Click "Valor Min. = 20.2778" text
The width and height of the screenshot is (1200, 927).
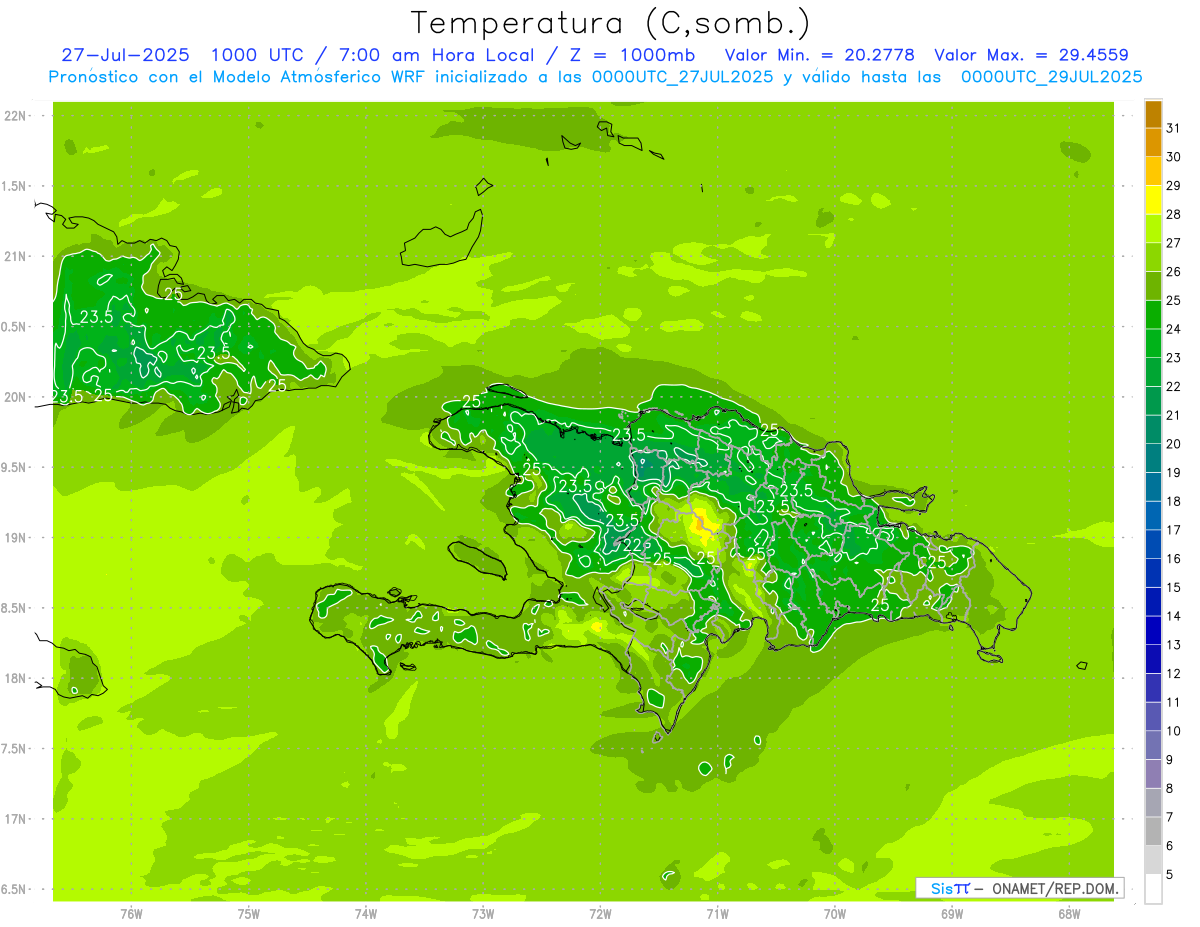click(x=819, y=55)
